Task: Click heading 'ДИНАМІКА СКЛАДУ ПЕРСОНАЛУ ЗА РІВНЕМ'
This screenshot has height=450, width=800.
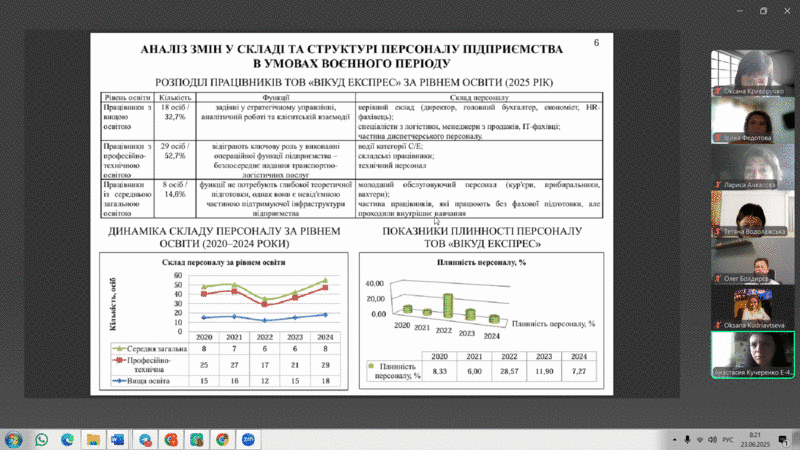Action: point(224,231)
